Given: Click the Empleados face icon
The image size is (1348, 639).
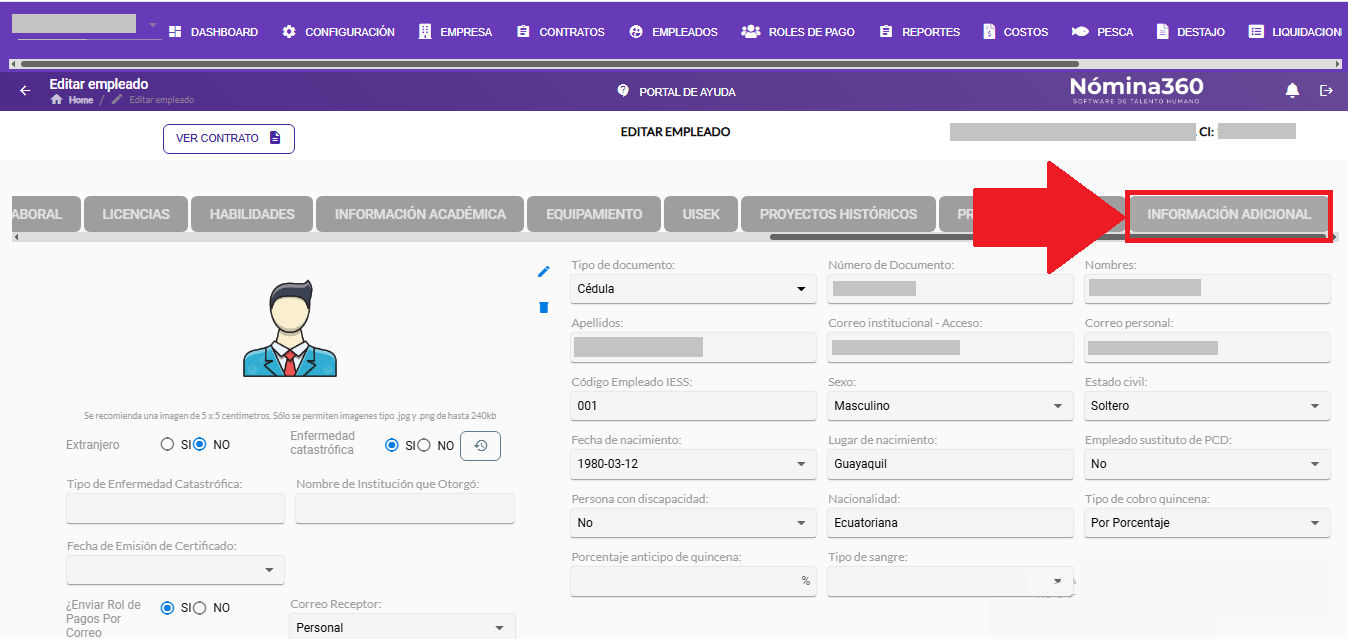Looking at the screenshot, I should [636, 32].
